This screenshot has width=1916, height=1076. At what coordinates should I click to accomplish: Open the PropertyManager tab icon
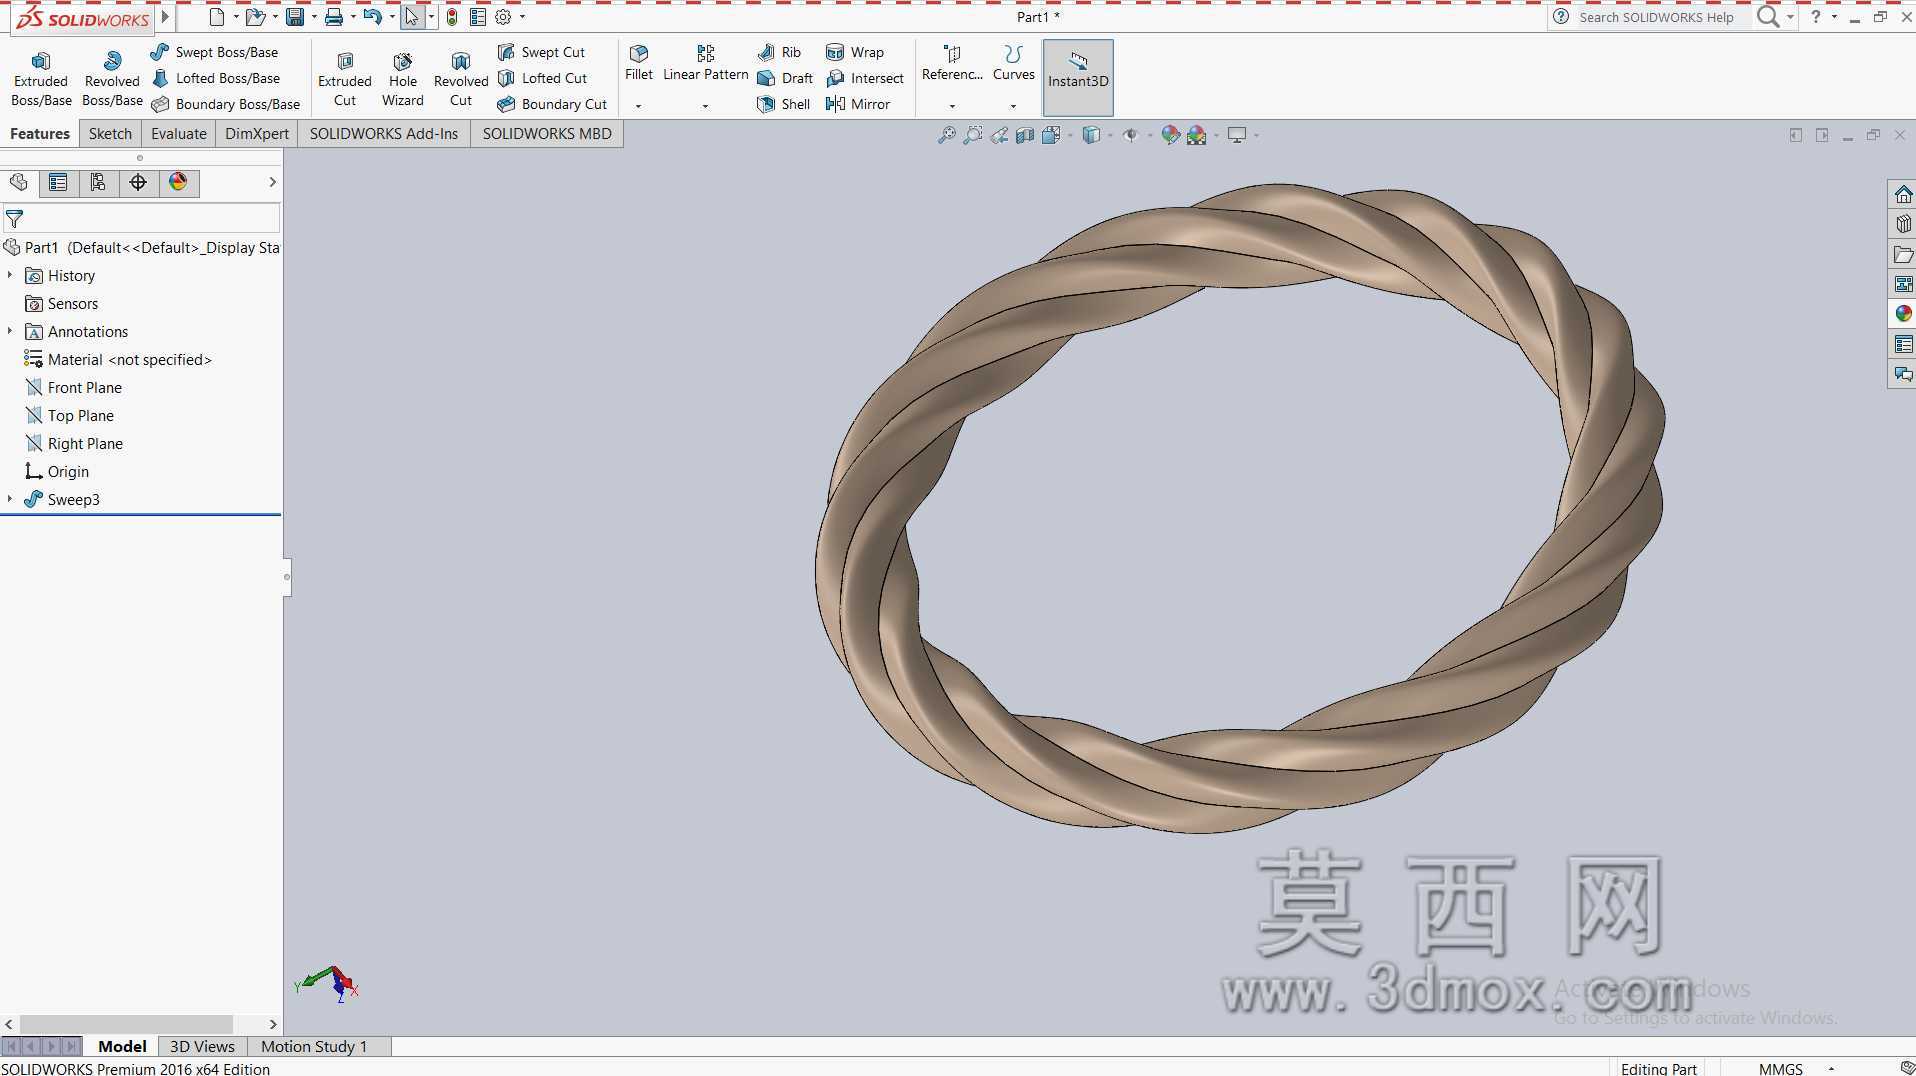pos(58,182)
